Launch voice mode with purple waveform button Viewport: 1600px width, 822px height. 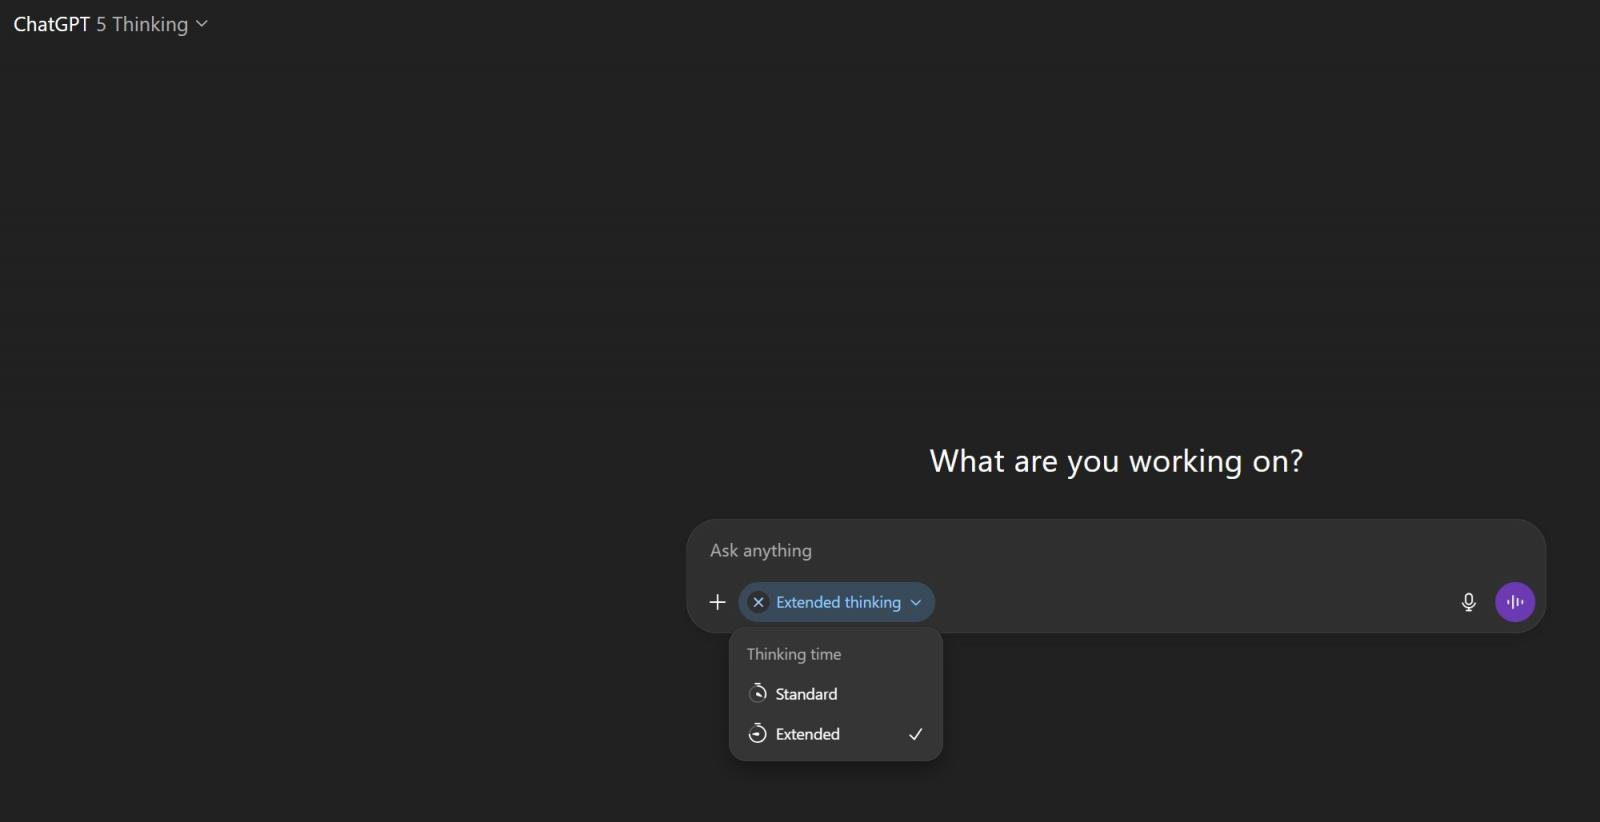pos(1514,602)
